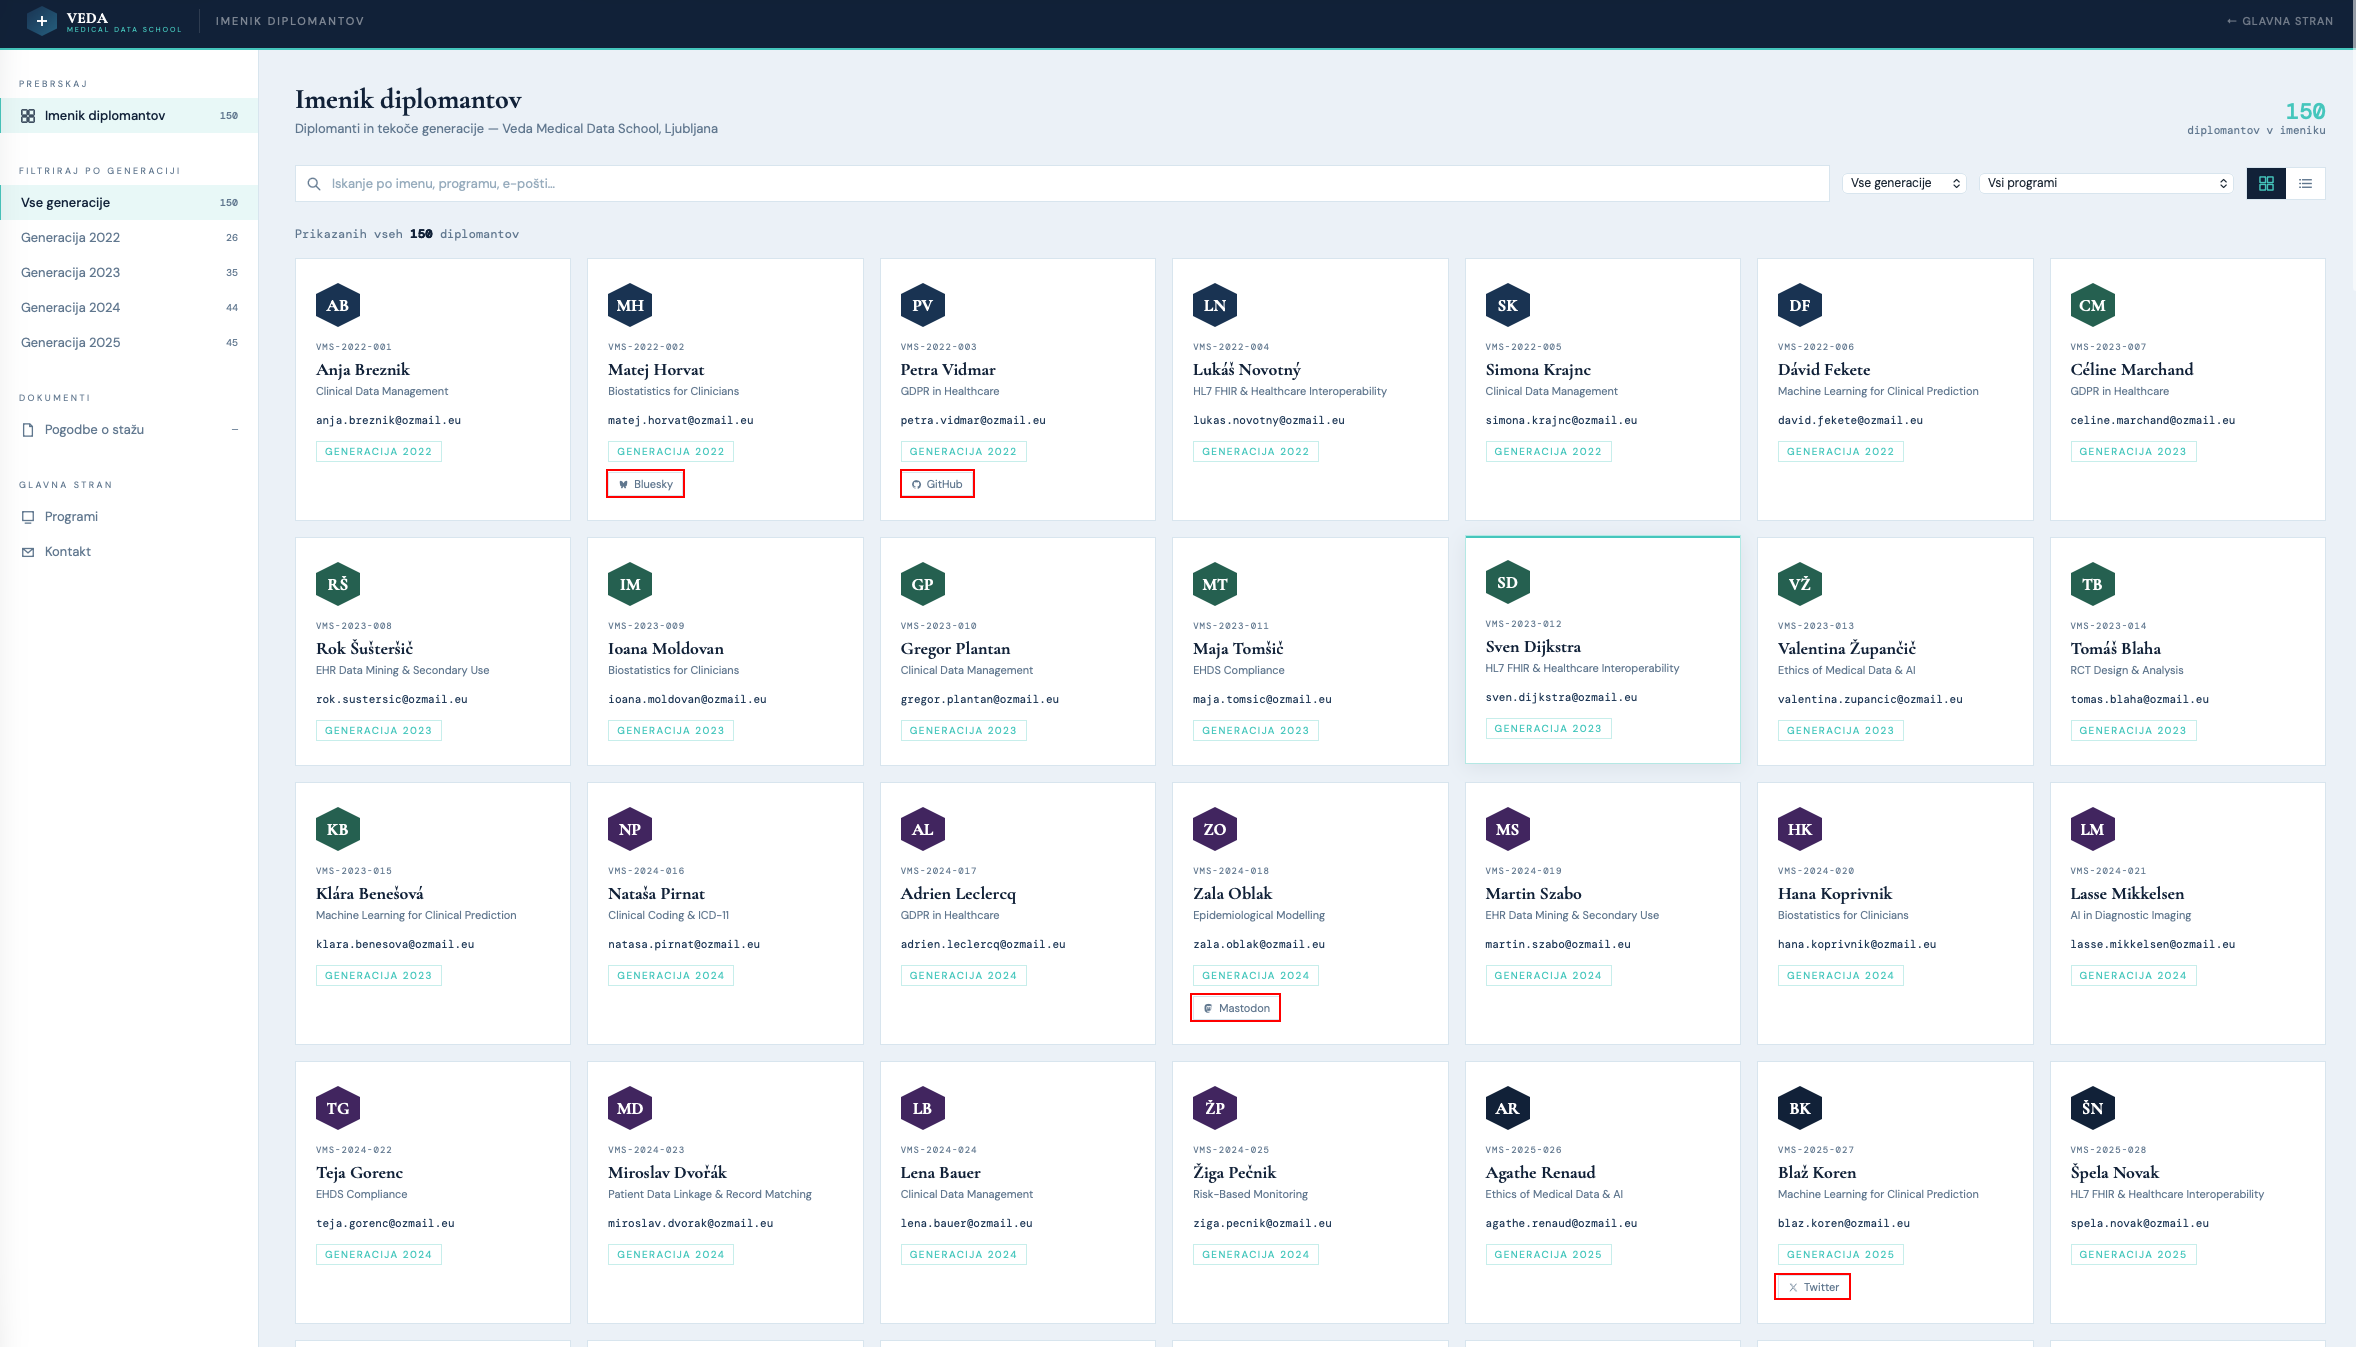The width and height of the screenshot is (2356, 1347).
Task: Click the GP avatar of Gregor Plantan
Action: tap(923, 585)
